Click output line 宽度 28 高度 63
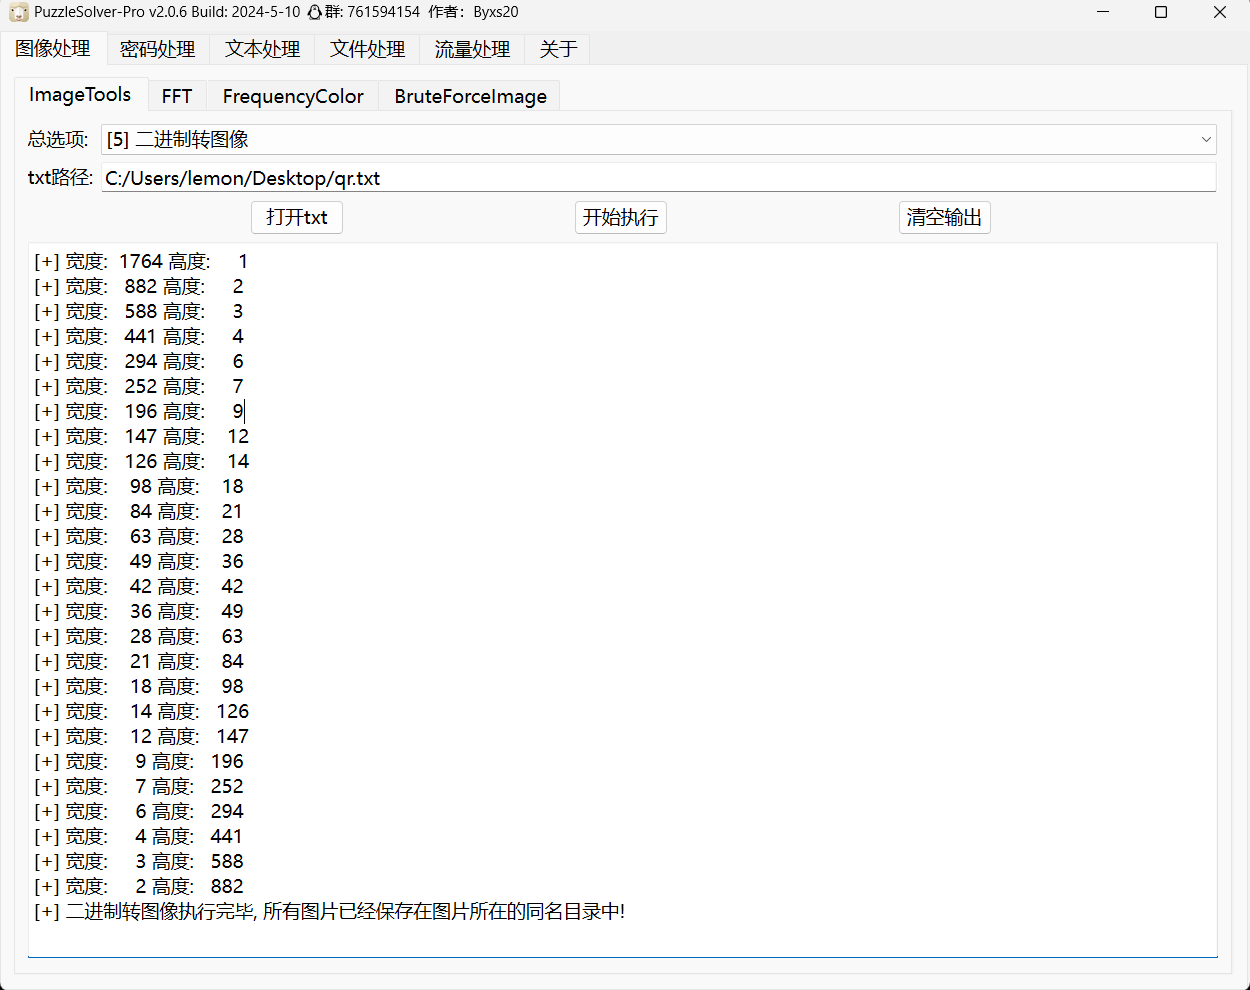 click(139, 637)
